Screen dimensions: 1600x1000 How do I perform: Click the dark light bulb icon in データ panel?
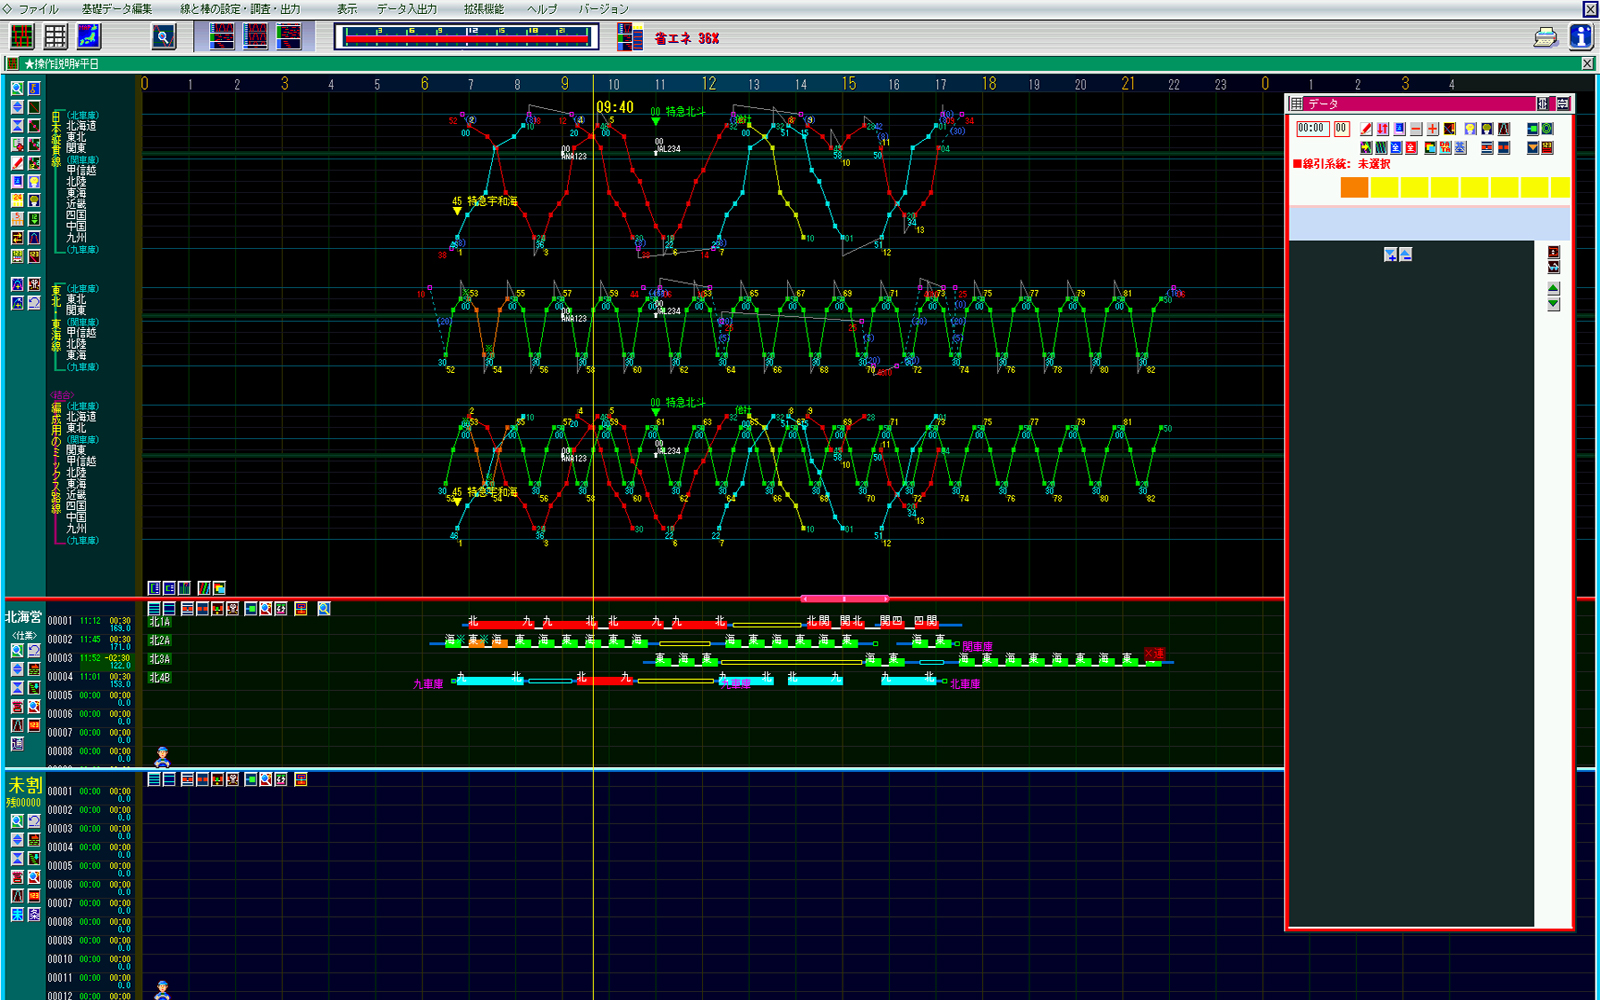(1487, 129)
